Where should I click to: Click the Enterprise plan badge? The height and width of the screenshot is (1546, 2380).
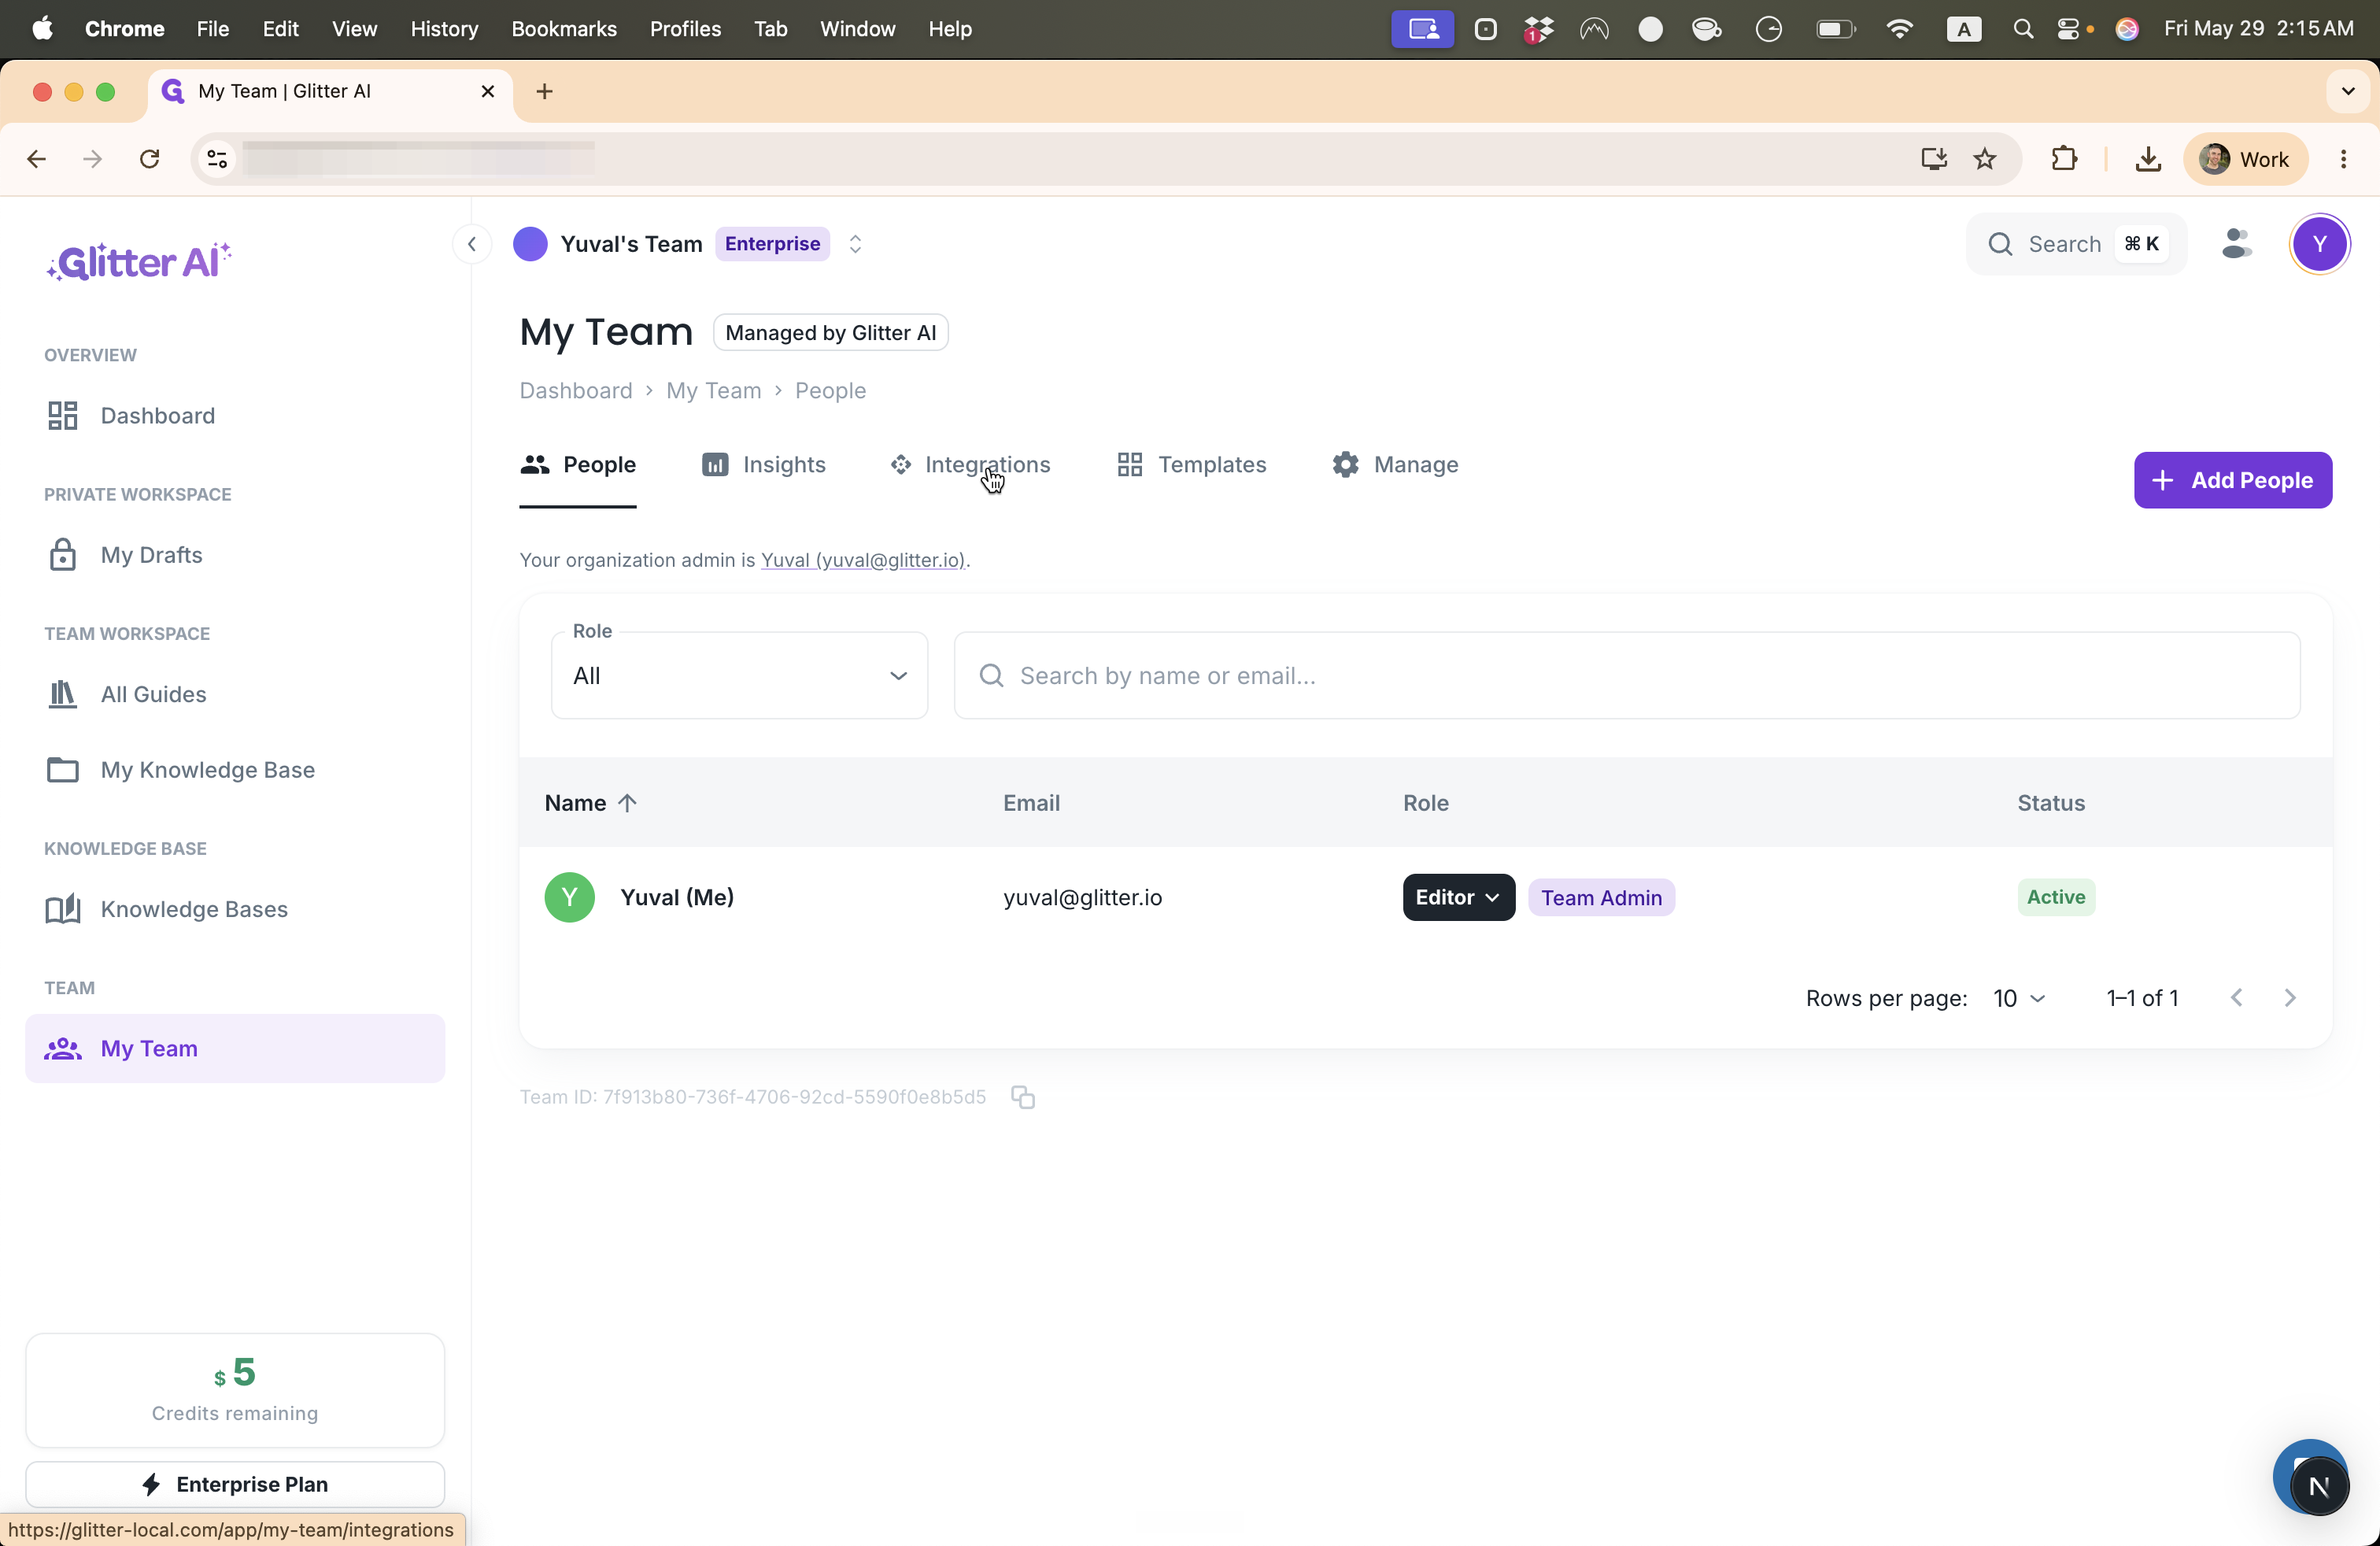tap(772, 244)
